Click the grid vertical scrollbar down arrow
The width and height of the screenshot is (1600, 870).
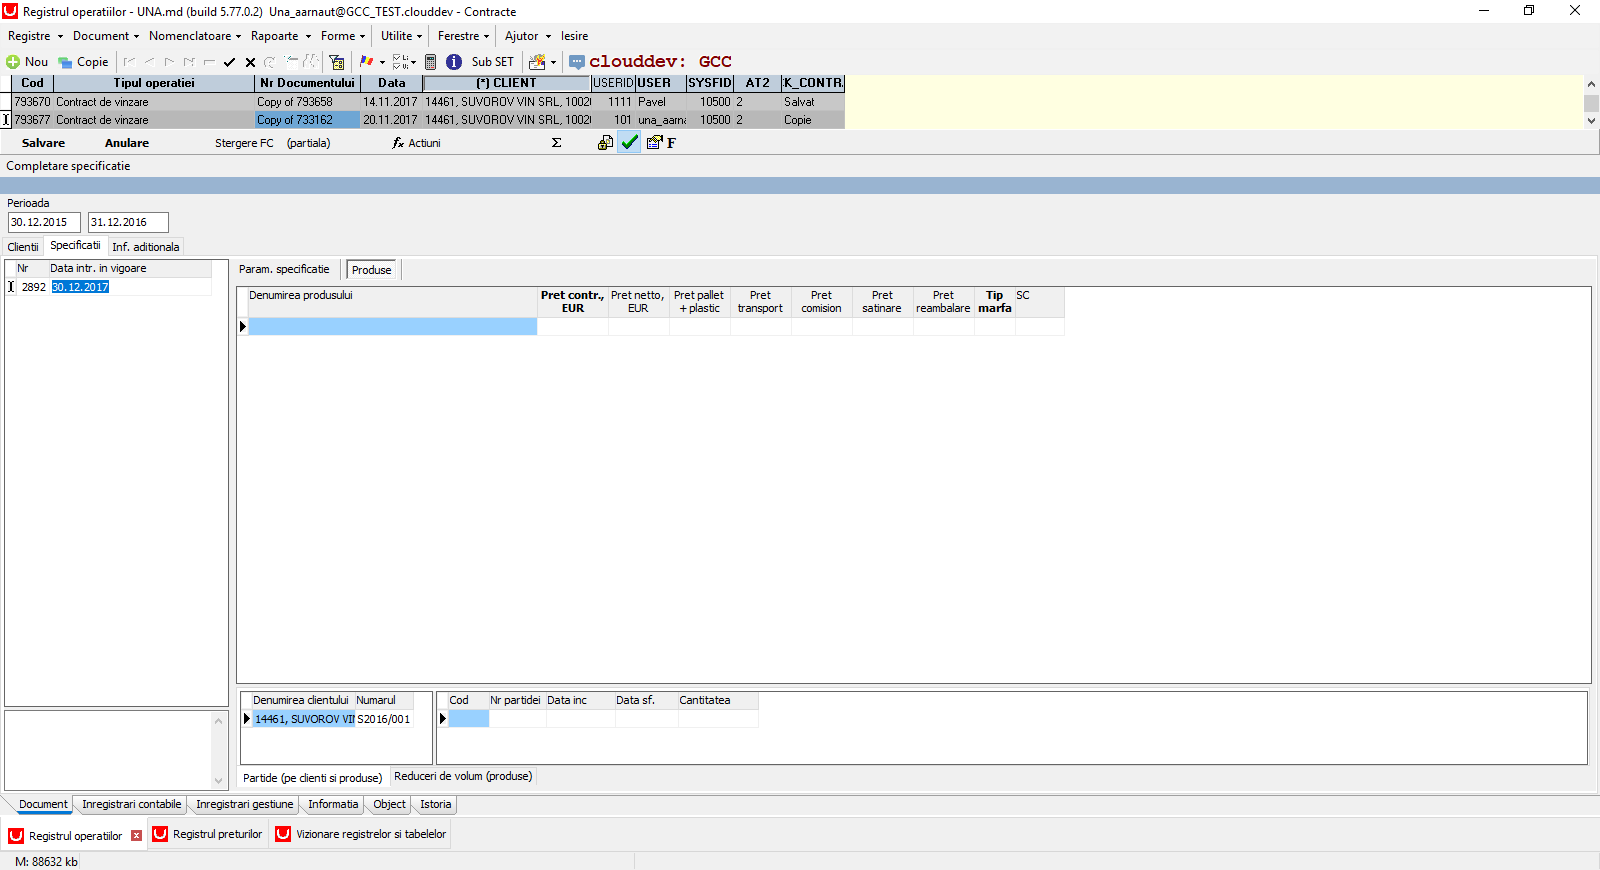pos(1591,121)
